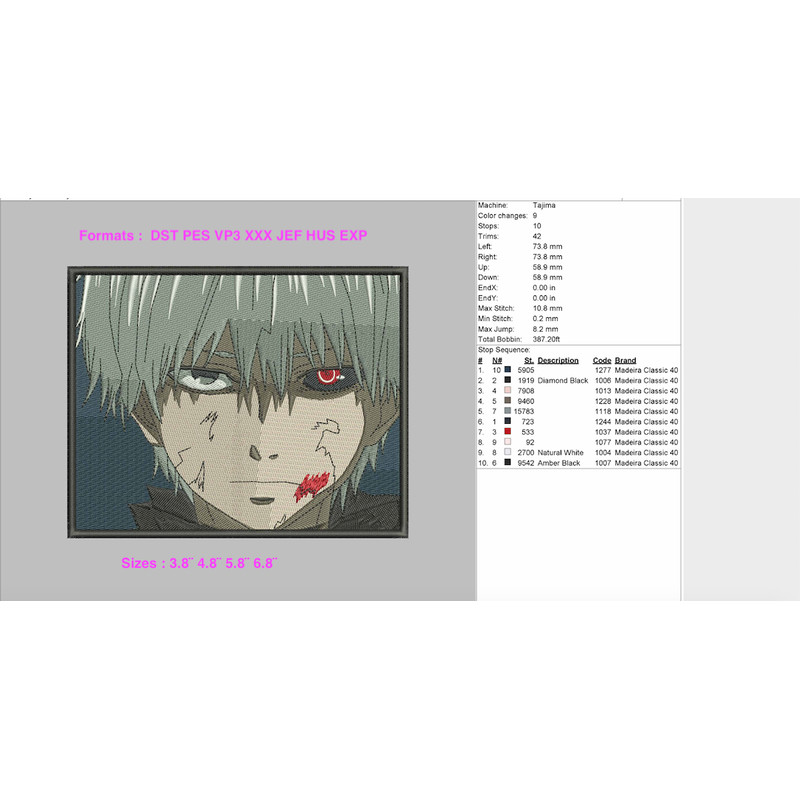This screenshot has height=800, width=800.
Task: Pick the brown-gray thread swatch, code 1228
Action: (x=509, y=401)
